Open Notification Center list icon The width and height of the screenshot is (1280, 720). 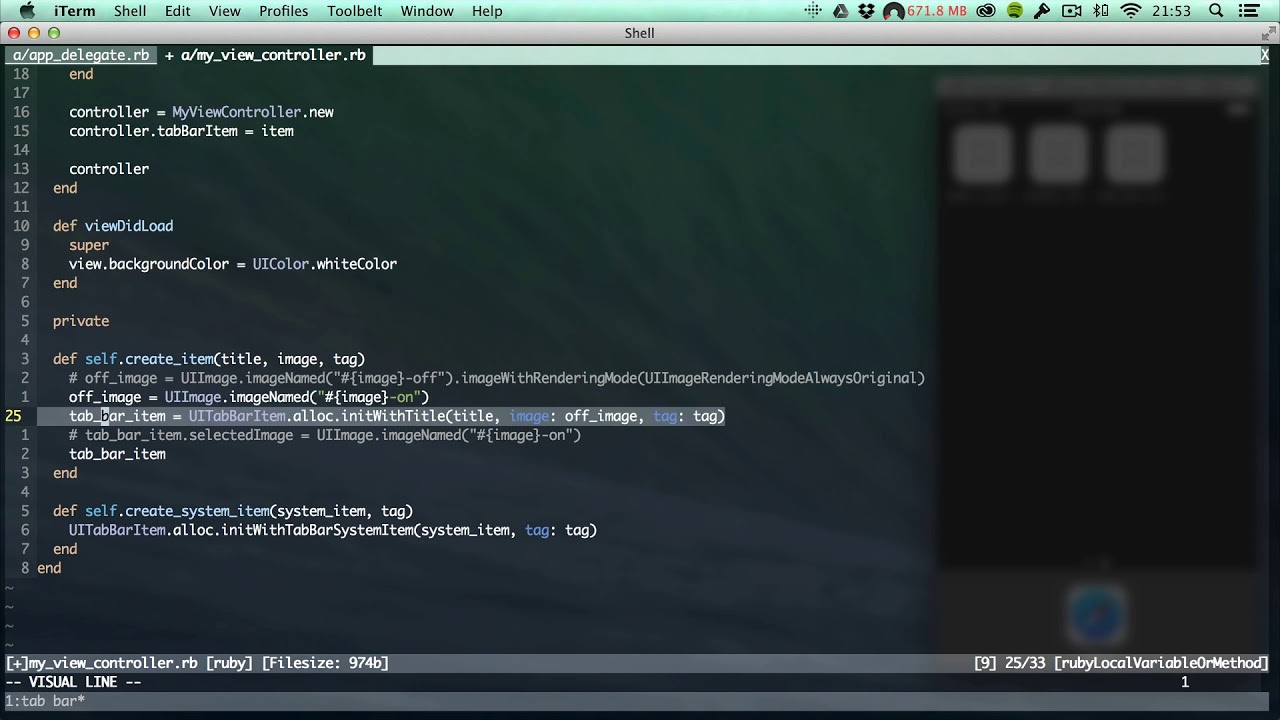point(1249,11)
